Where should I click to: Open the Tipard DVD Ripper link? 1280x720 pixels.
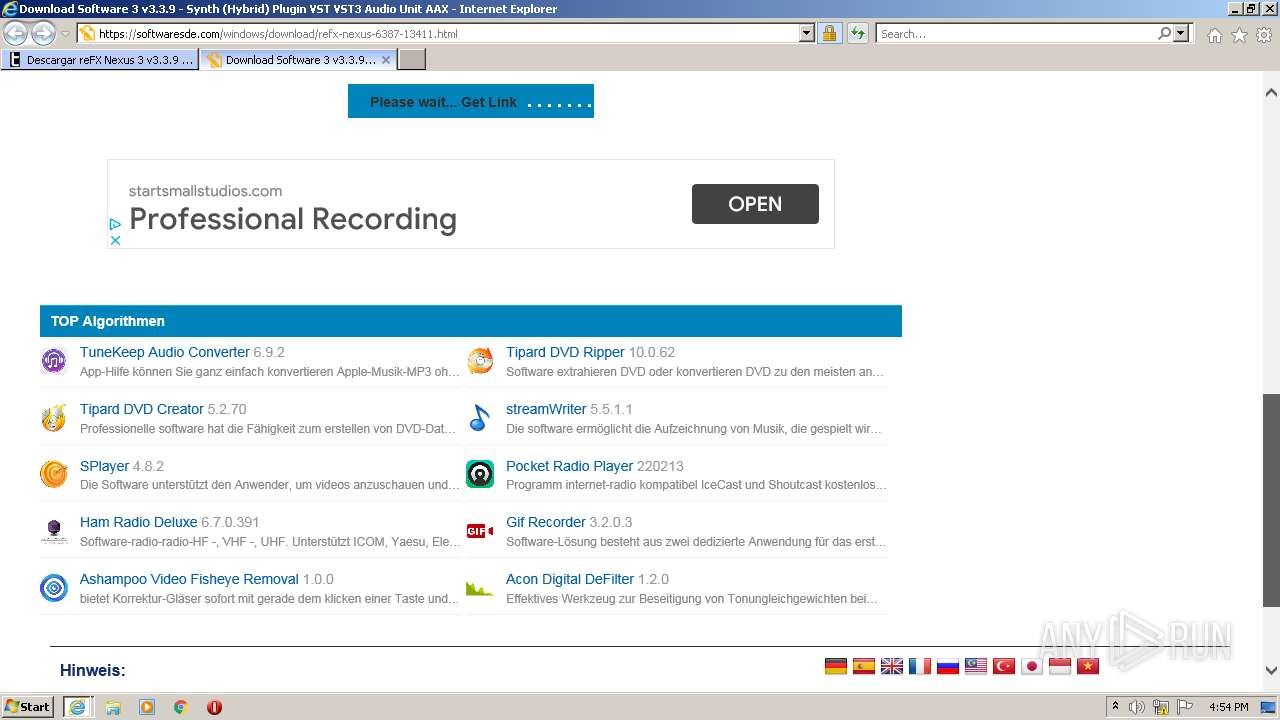tap(565, 352)
